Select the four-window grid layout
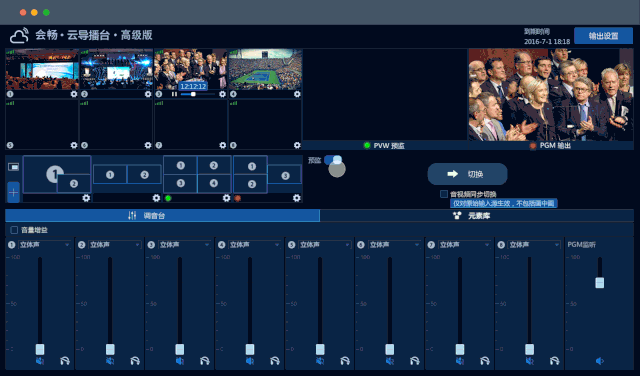This screenshot has width=640, height=376. coord(198,174)
